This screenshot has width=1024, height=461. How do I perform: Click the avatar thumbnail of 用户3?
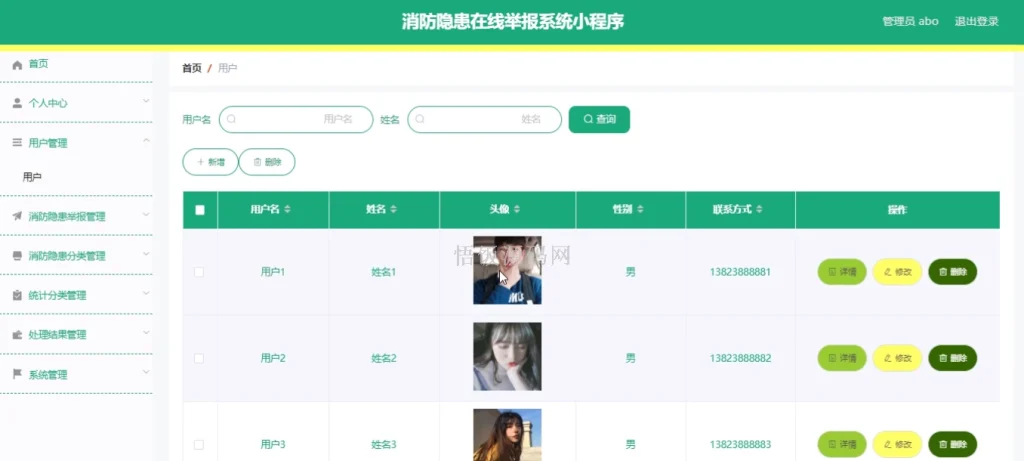507,435
